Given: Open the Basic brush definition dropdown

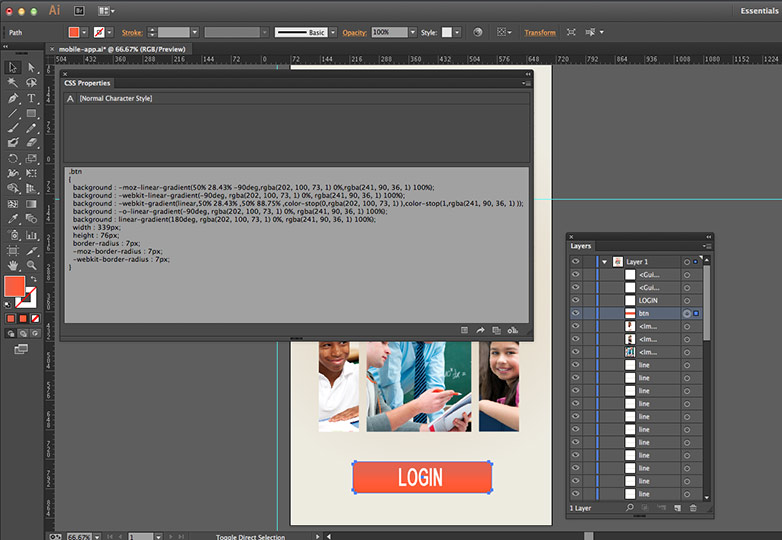Looking at the screenshot, I should coord(333,32).
